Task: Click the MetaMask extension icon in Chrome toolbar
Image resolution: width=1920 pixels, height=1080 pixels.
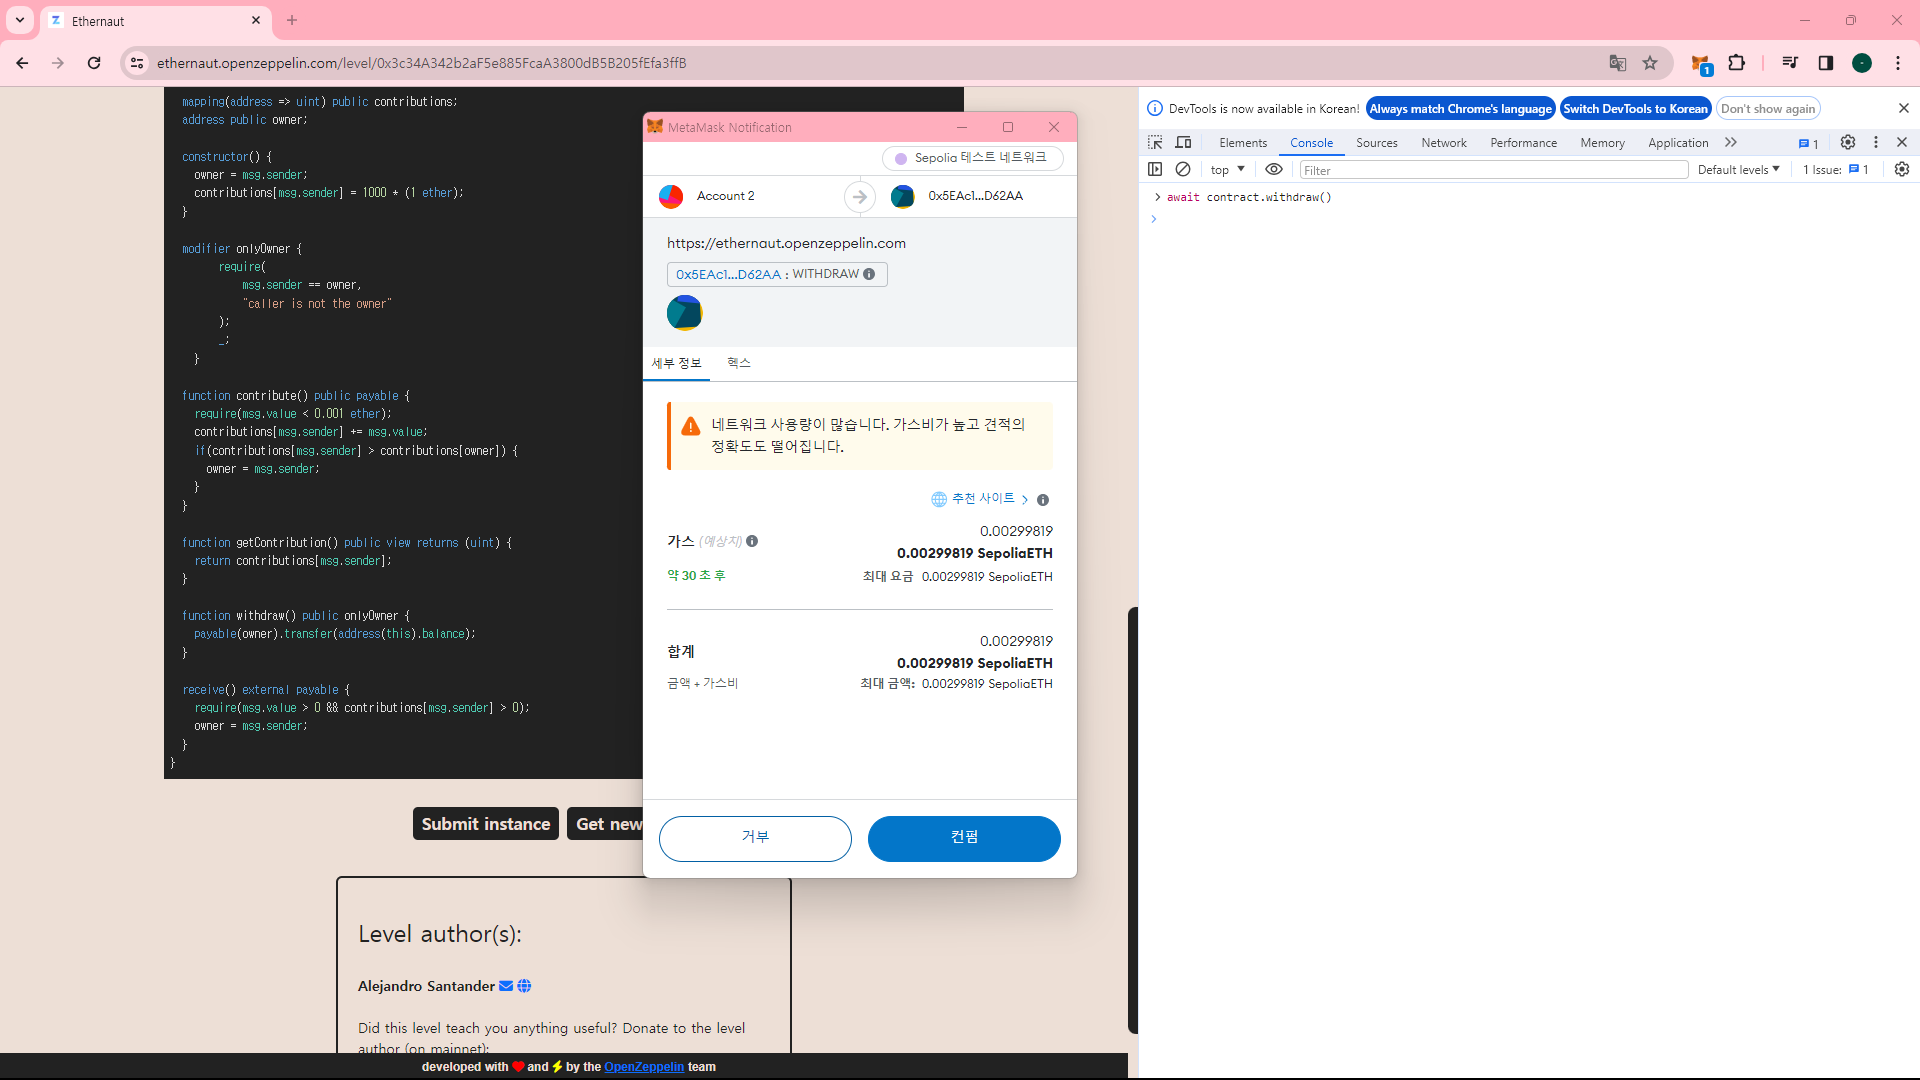Action: 1701,64
